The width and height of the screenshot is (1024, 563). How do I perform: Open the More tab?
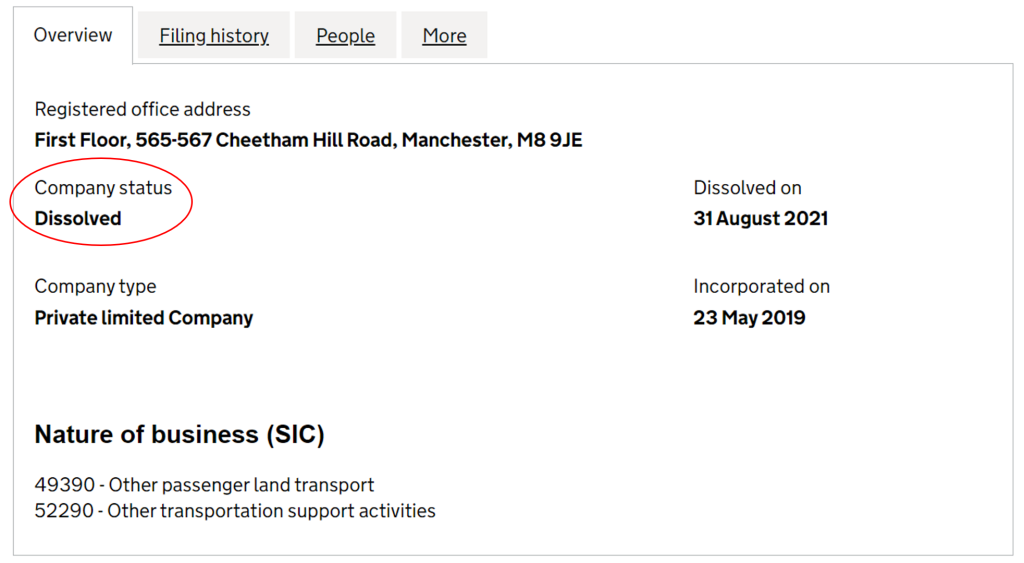tap(444, 36)
